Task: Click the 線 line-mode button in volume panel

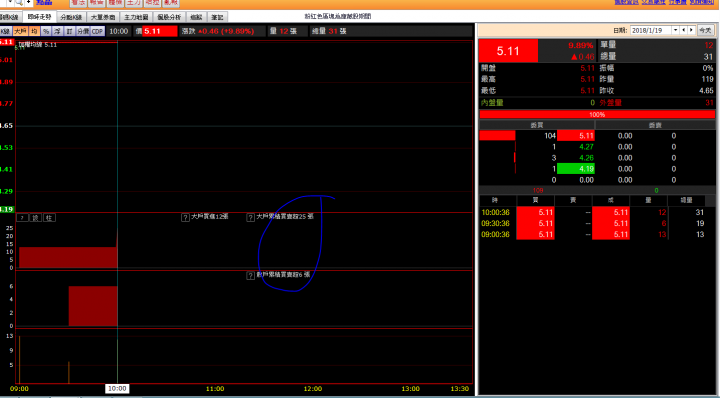Action: click(x=36, y=218)
